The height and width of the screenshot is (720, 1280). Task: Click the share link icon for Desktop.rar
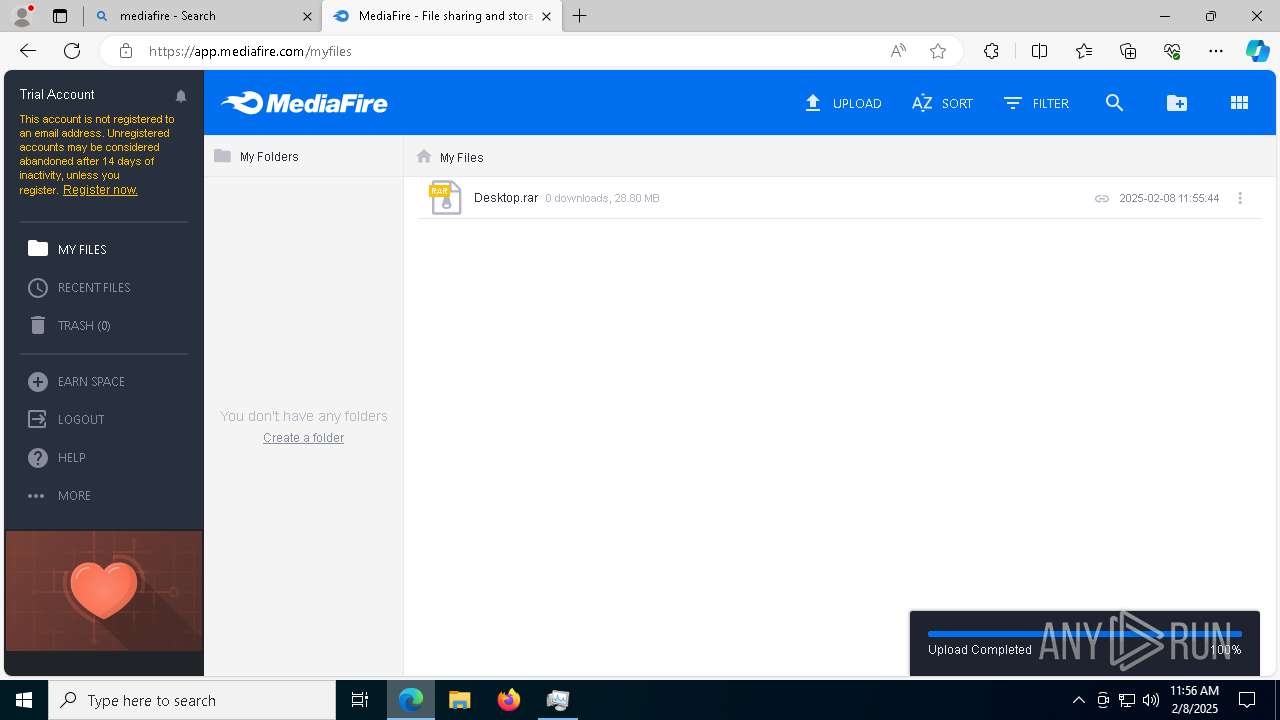pos(1101,199)
